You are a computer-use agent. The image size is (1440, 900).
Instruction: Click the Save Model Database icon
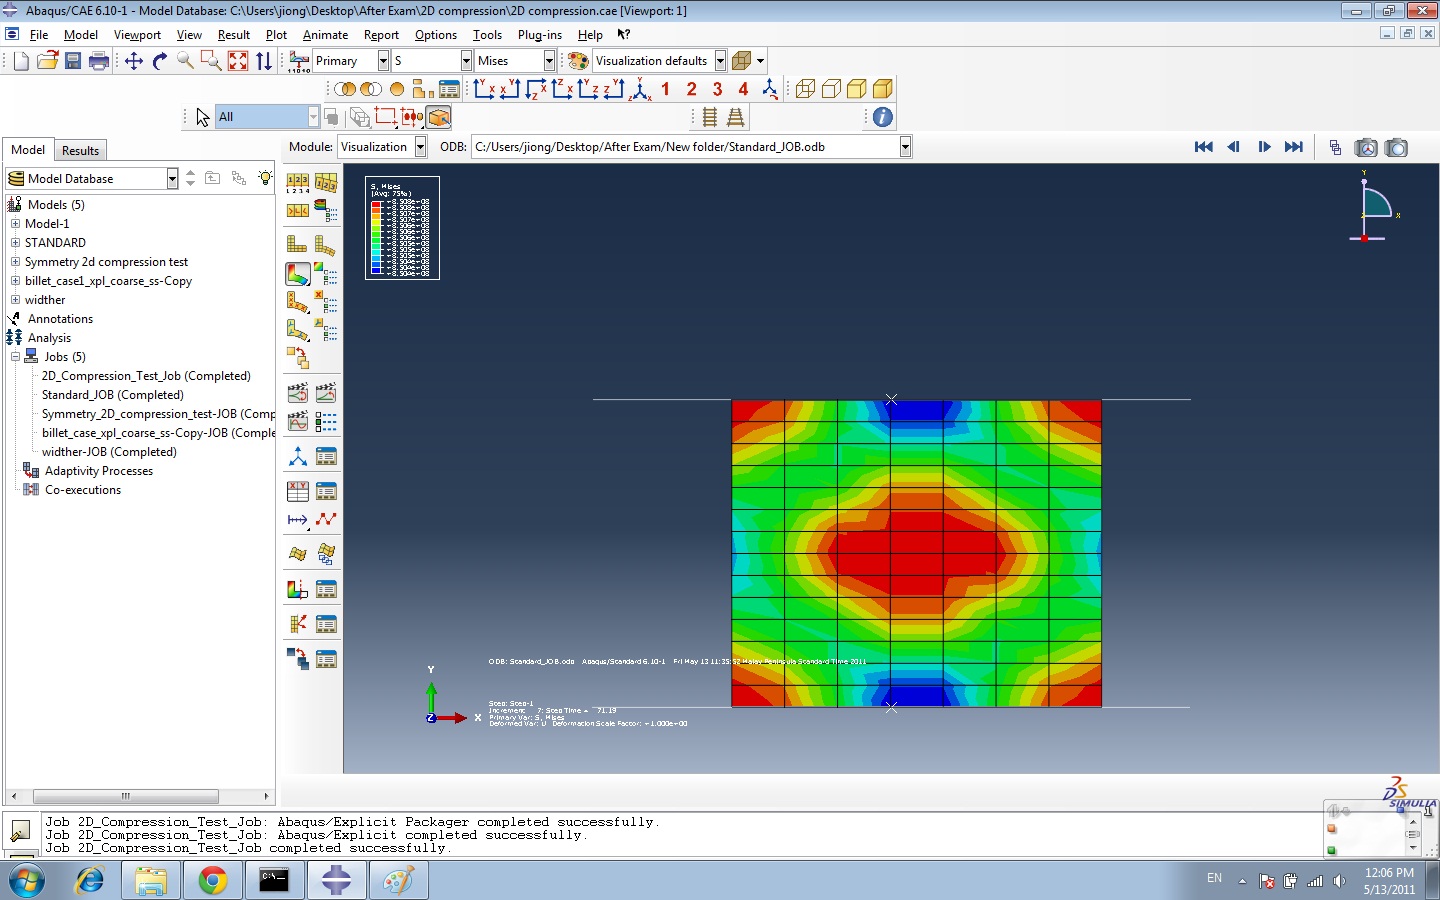(73, 61)
